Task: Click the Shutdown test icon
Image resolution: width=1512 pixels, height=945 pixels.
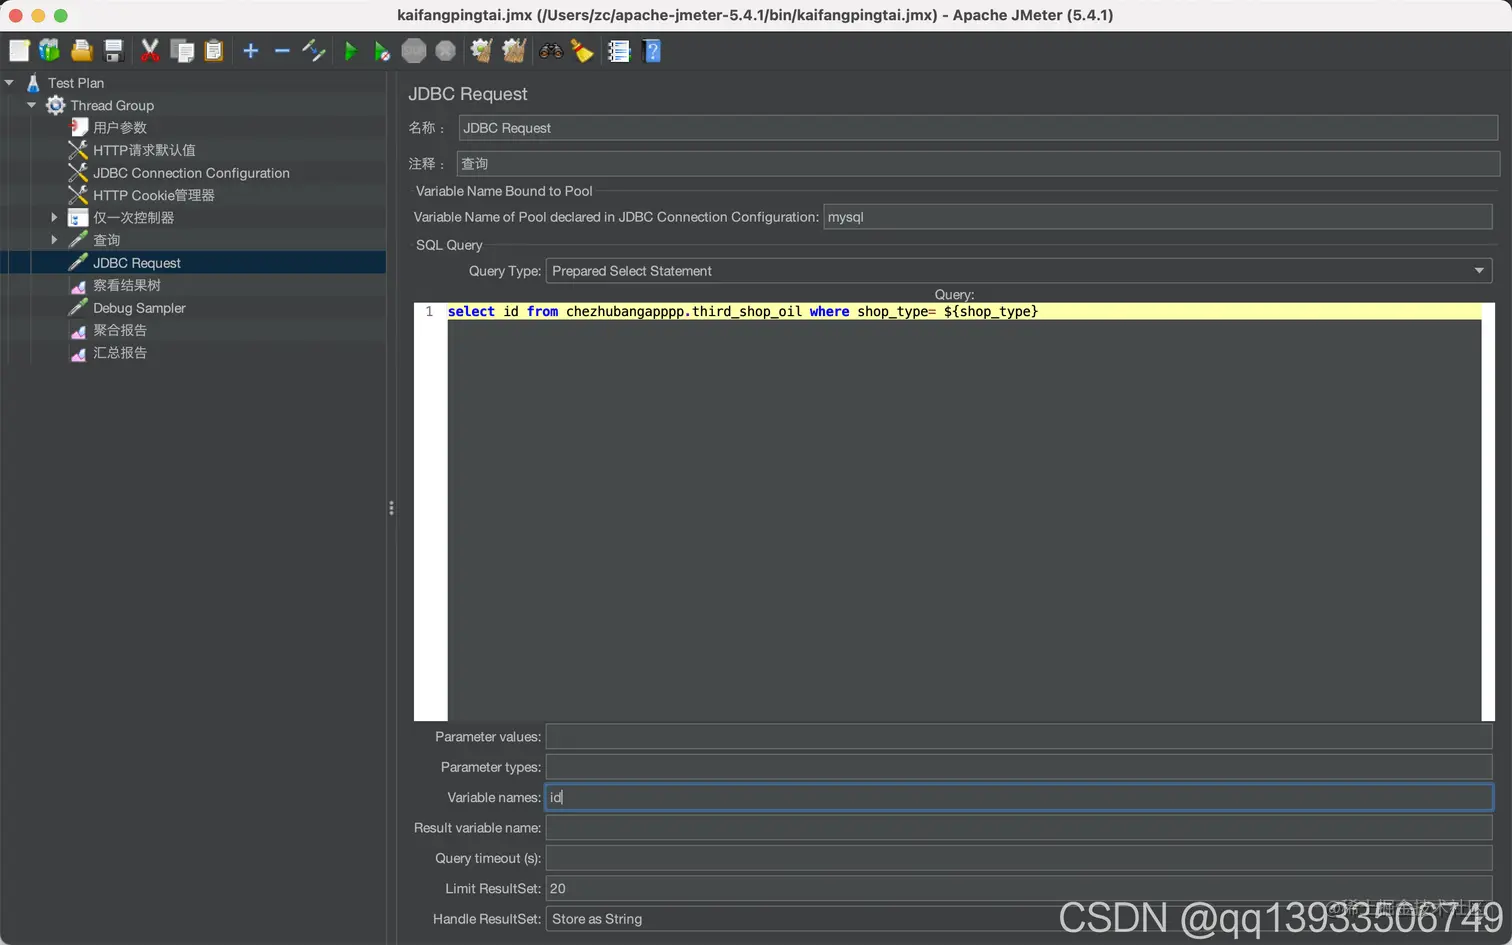Action: [x=446, y=51]
